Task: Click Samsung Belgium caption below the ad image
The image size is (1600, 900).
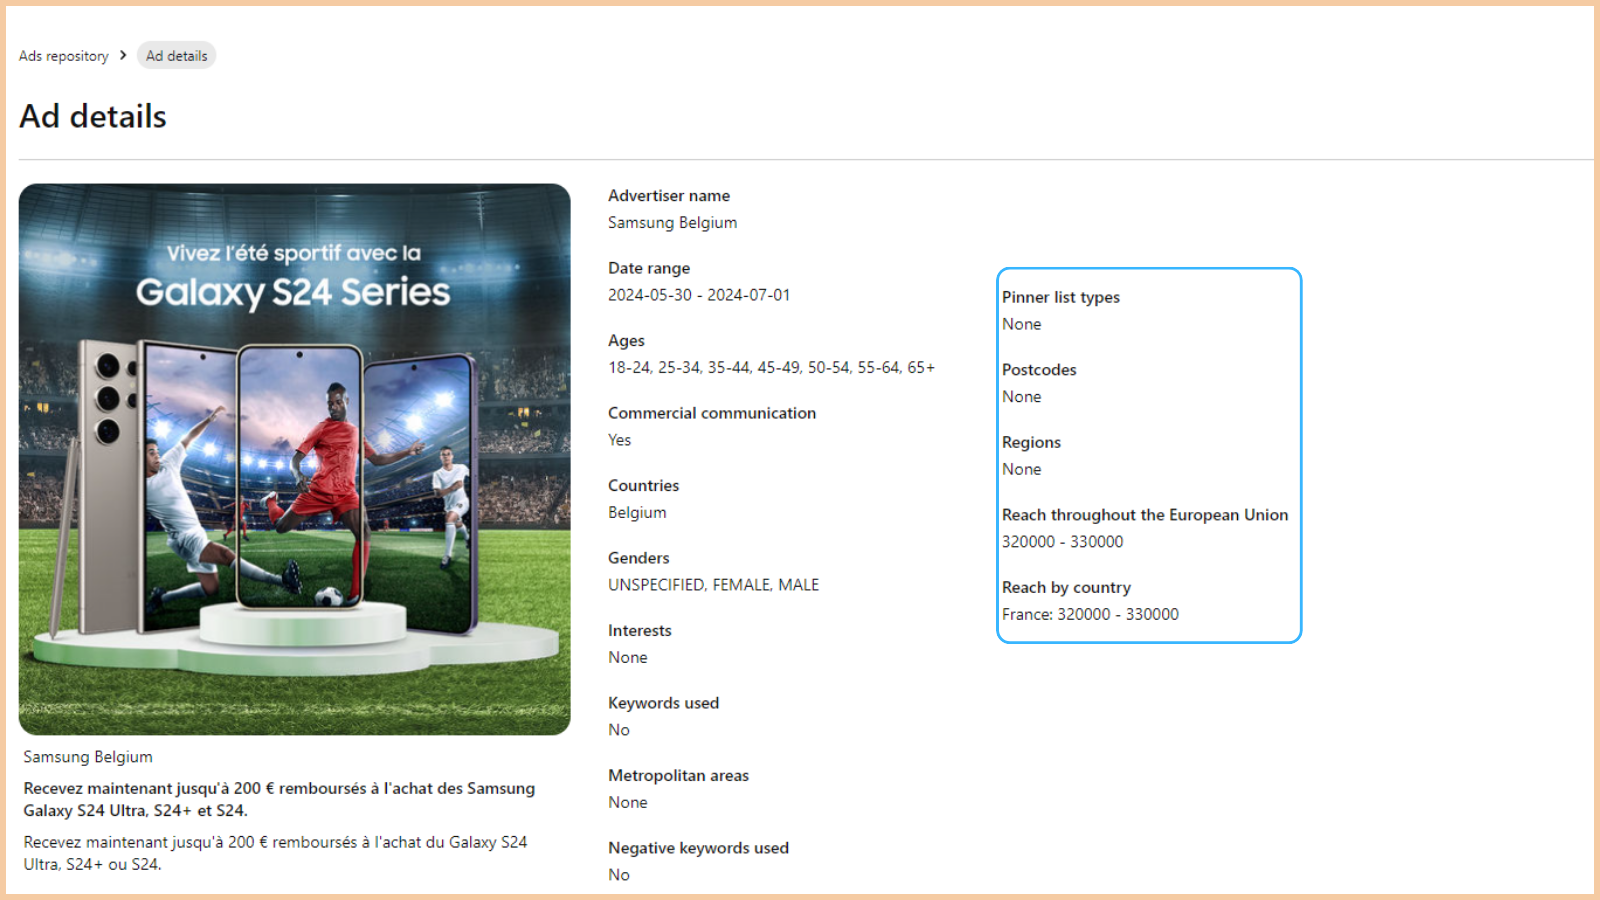Action: [x=88, y=757]
